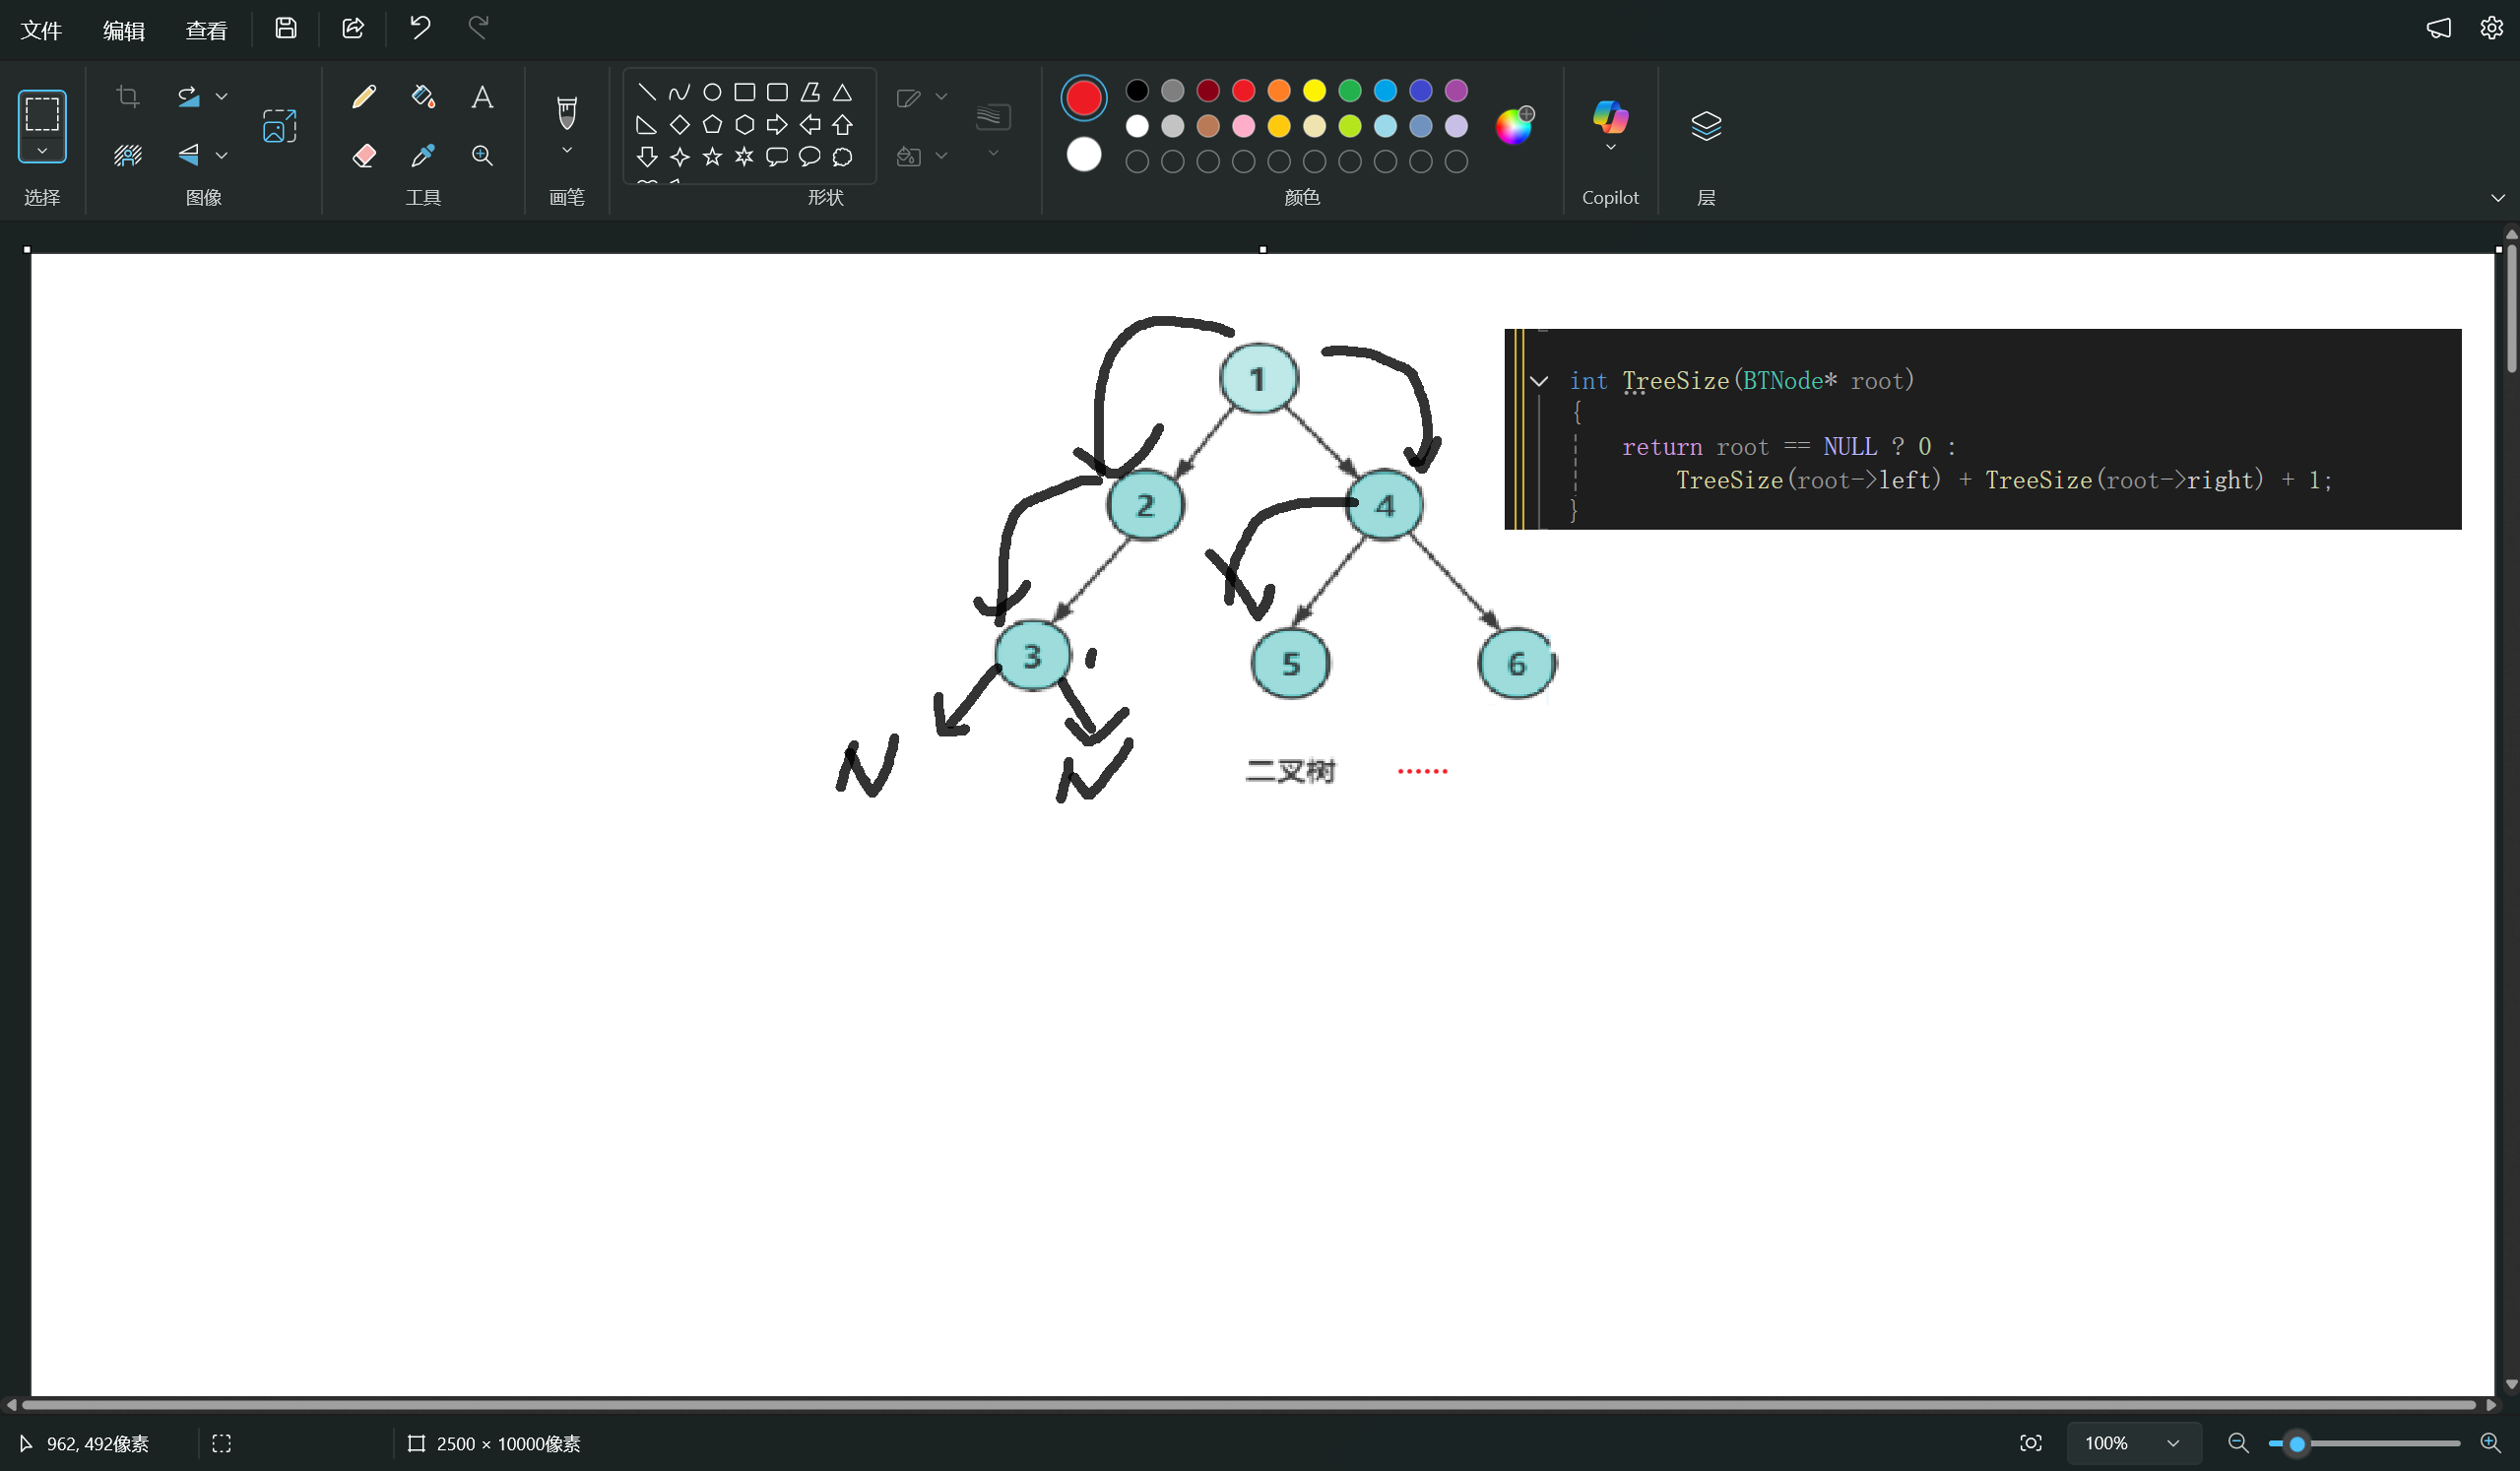Viewport: 2520px width, 1471px height.
Task: Open the 文件 menu
Action: click(x=42, y=30)
